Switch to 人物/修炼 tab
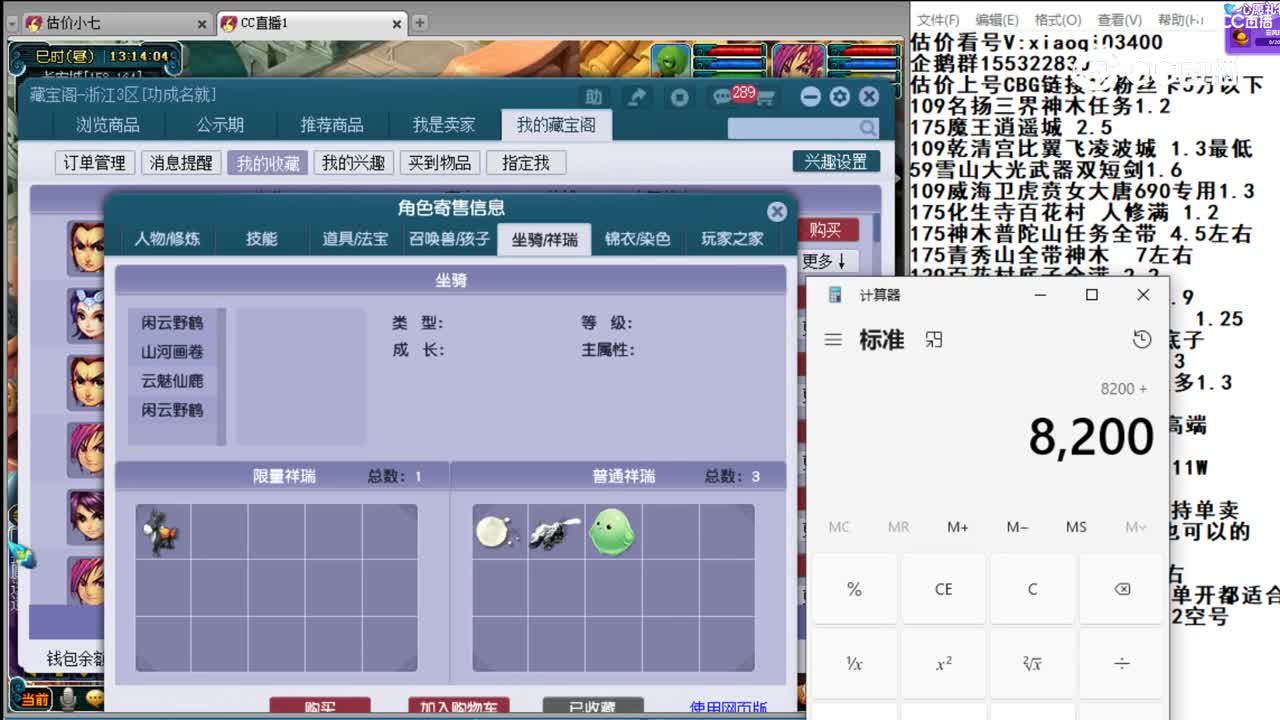The height and width of the screenshot is (720, 1280). [x=167, y=239]
